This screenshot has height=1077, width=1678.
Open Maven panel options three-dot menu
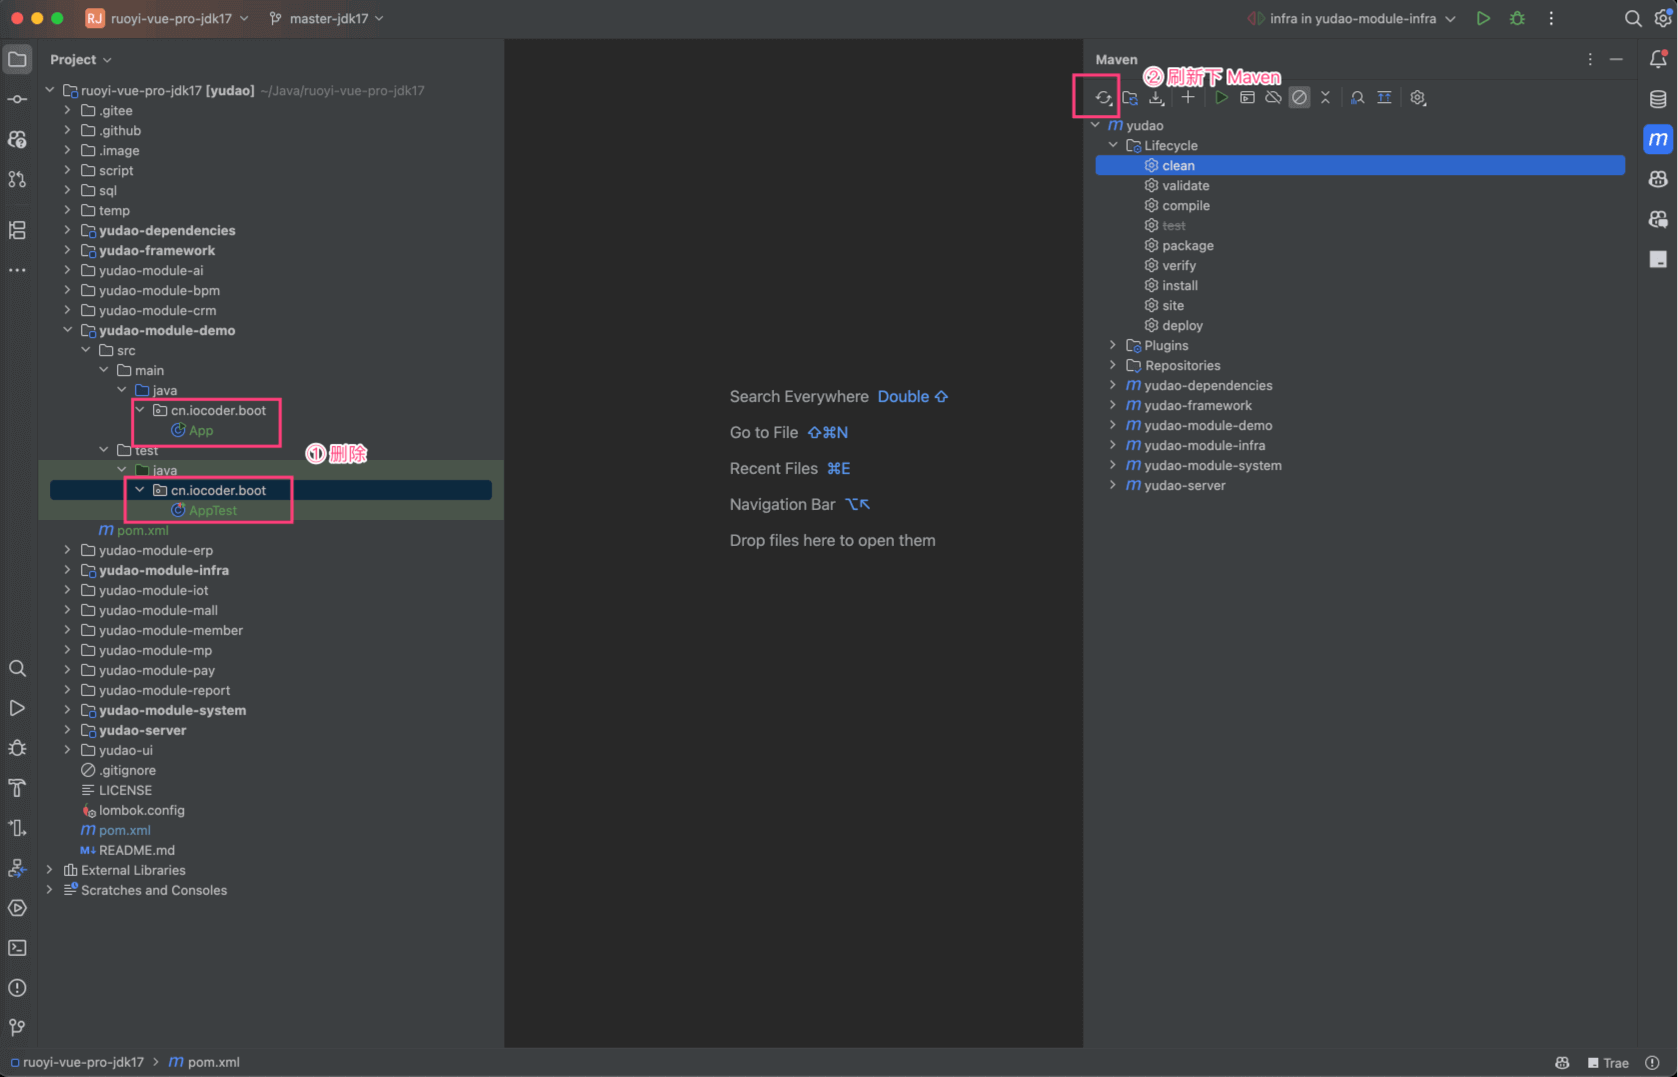[1590, 60]
